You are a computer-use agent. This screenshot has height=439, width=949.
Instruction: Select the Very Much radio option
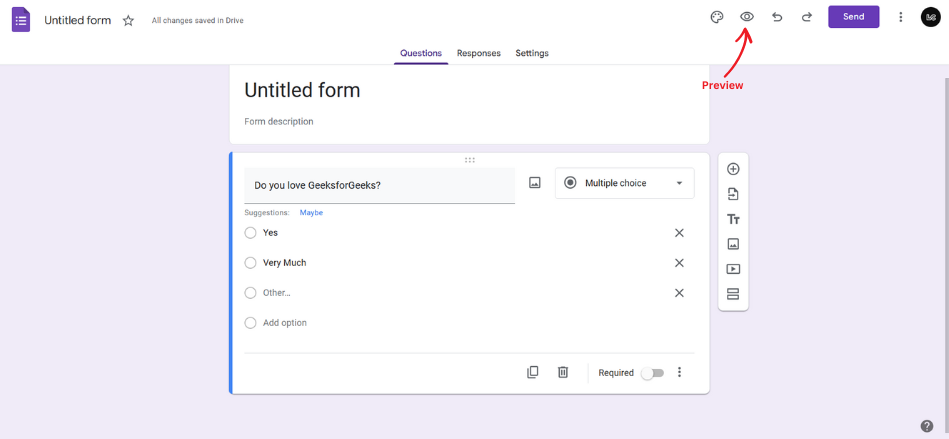point(250,263)
